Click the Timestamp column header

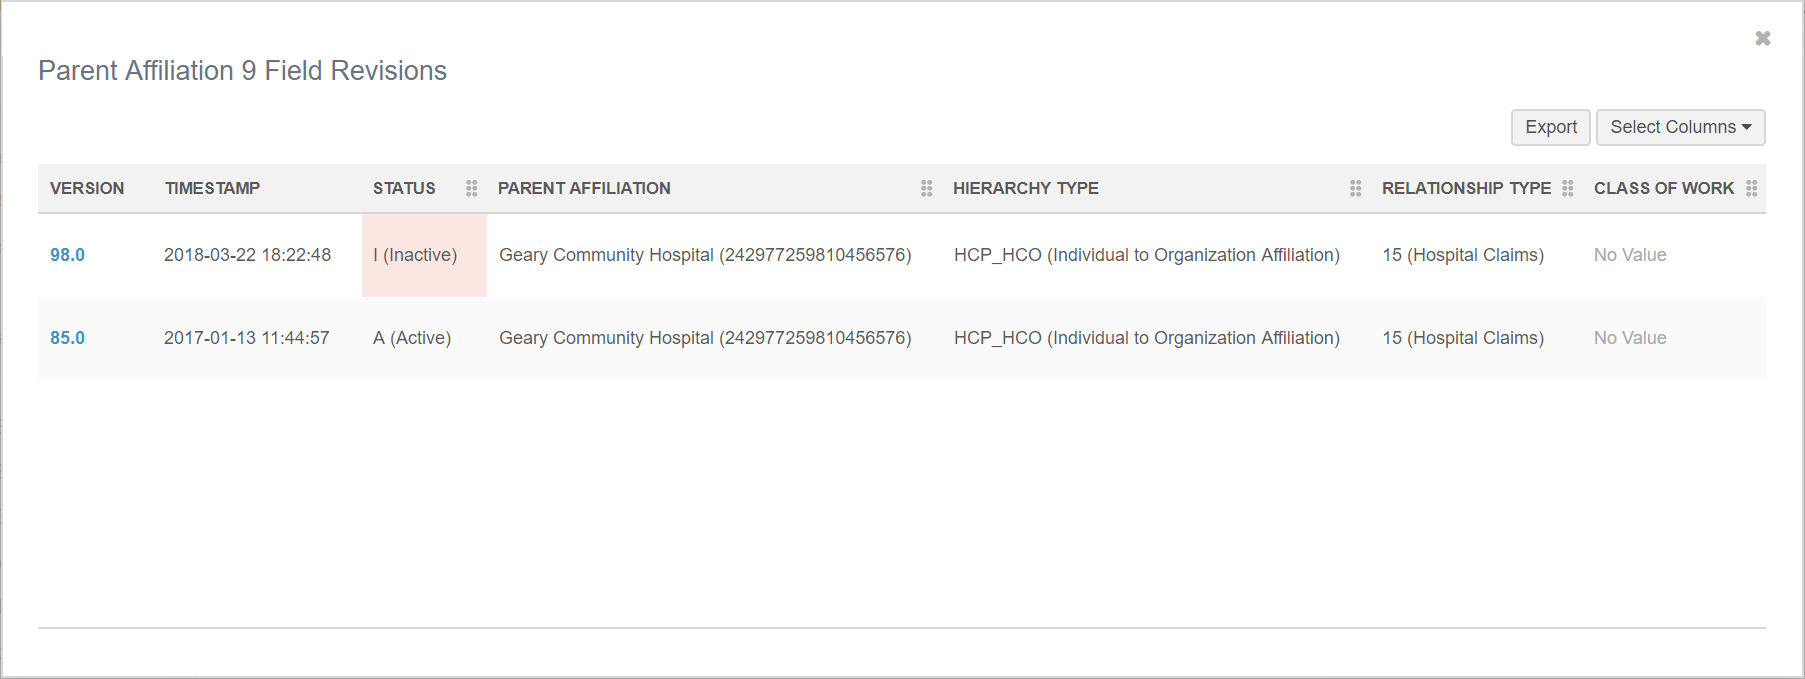click(x=212, y=188)
